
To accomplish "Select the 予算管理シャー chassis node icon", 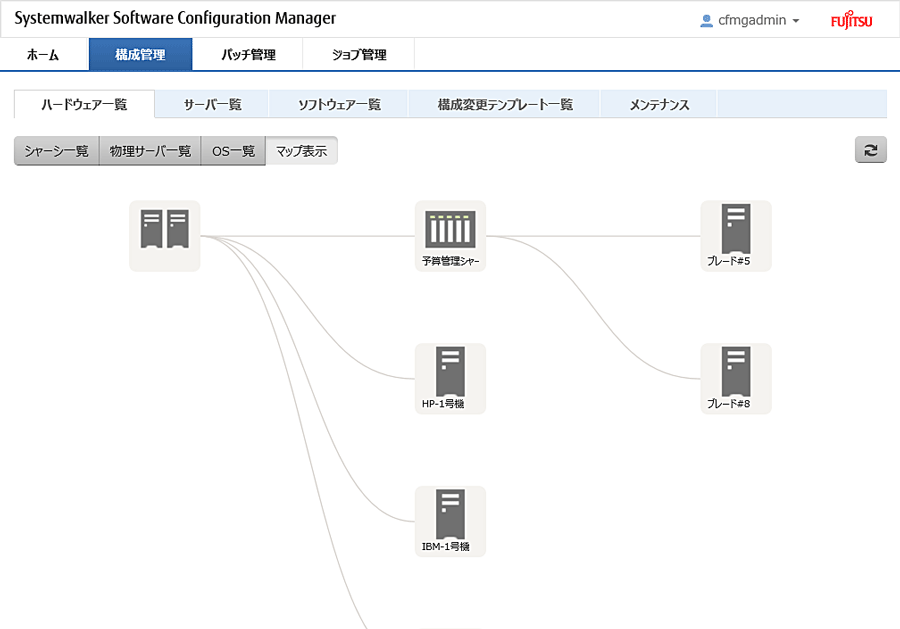I will 450,228.
